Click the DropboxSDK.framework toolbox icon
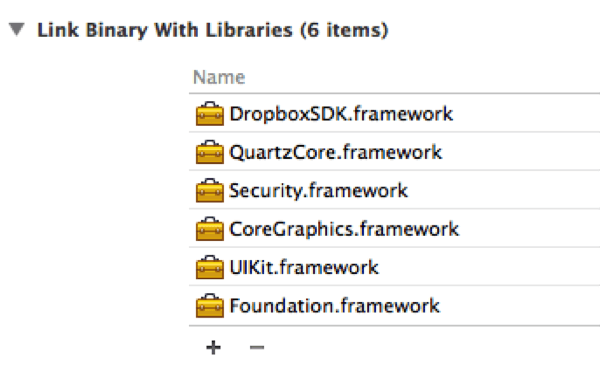Image resolution: width=600 pixels, height=374 pixels. tap(210, 114)
